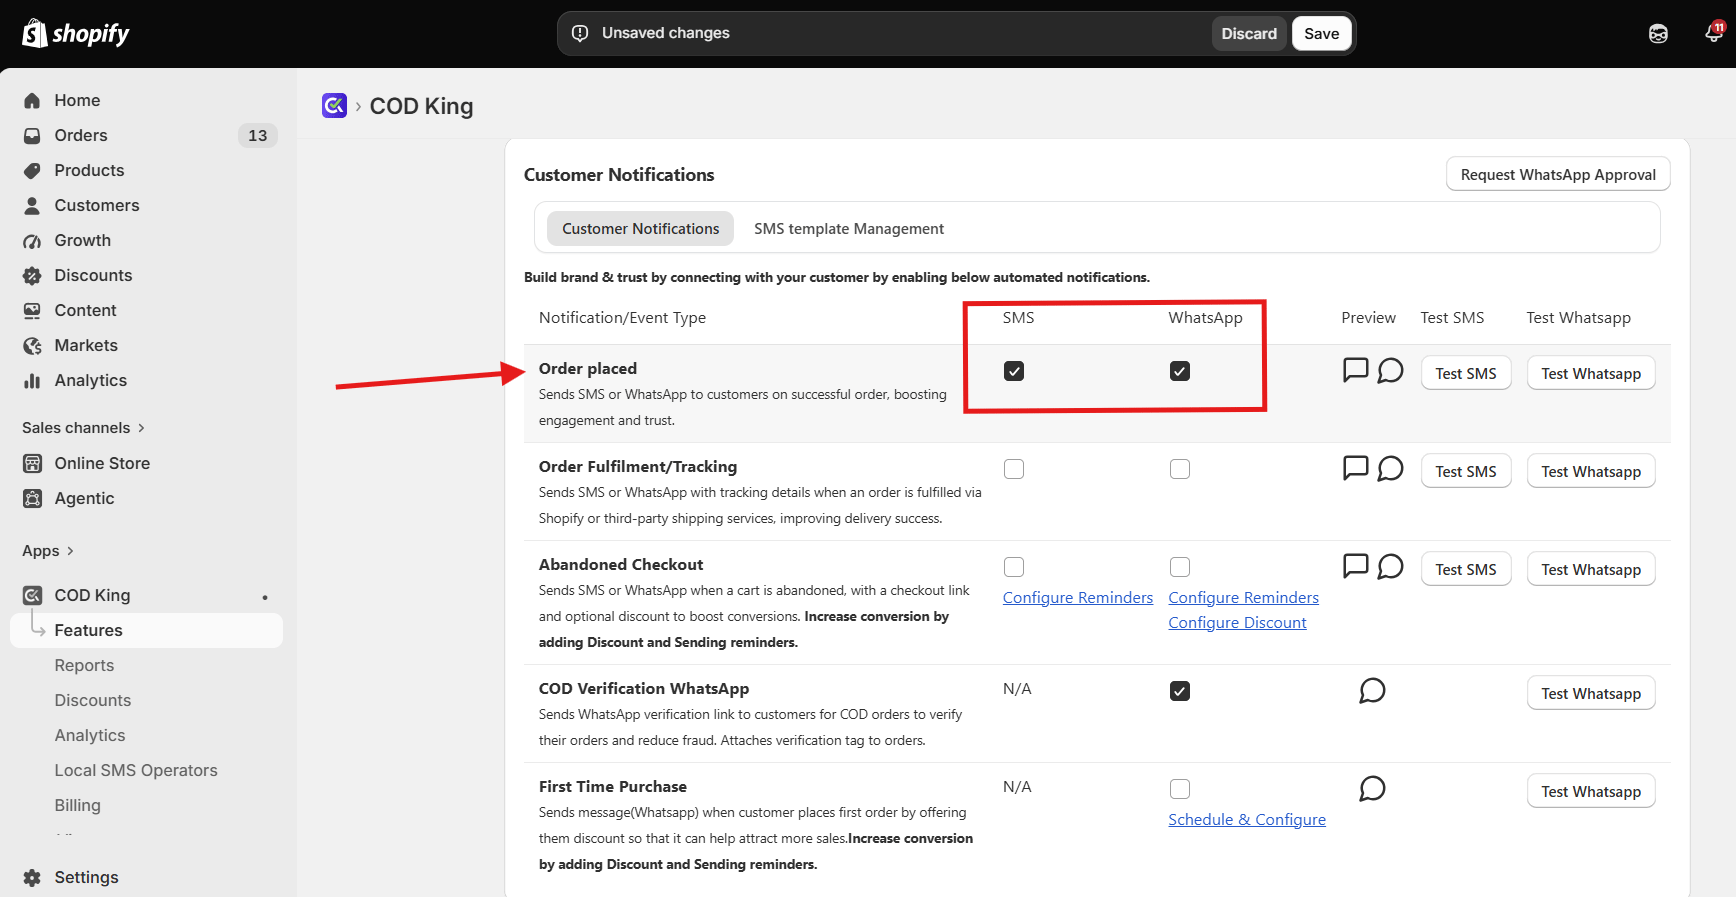Enable SMS for Order Fulfilment/Tracking
Screen dimensions: 1736x897
coord(1014,469)
